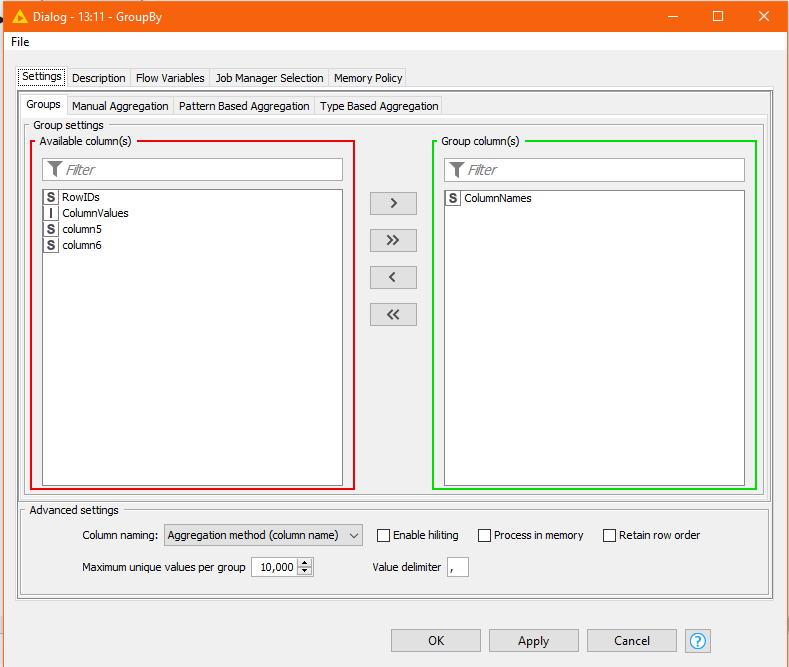Click the string type icon beside RowIDs
Screen dimensions: 789x667
[x=50, y=197]
